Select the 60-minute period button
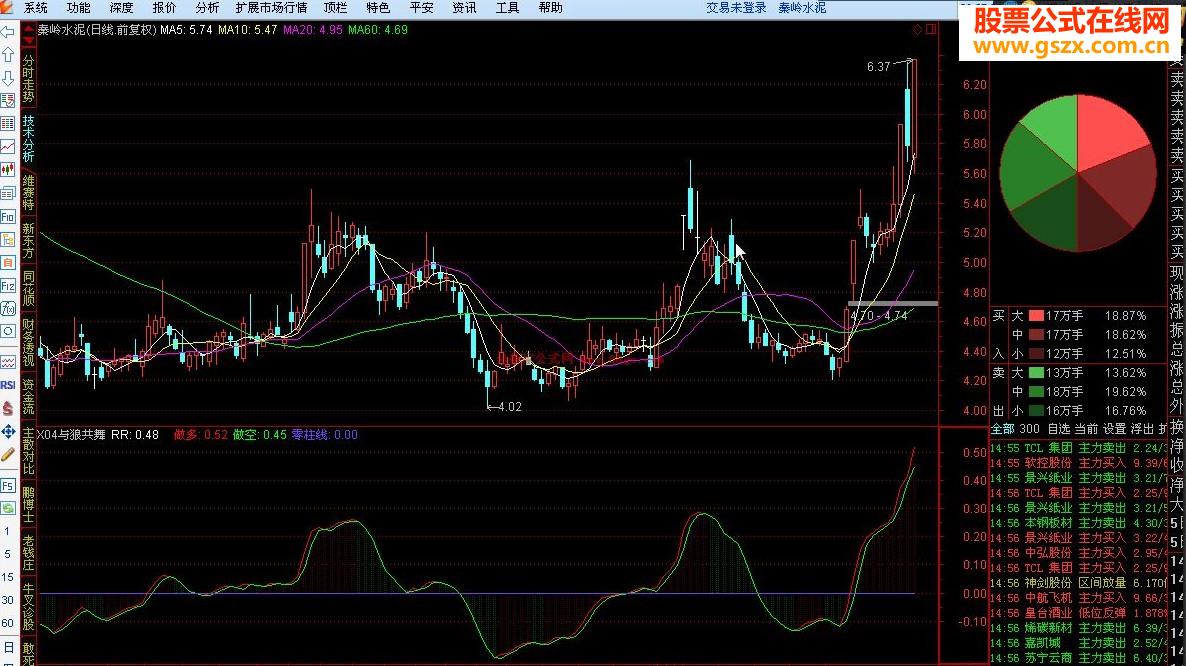Viewport: 1186px width, 666px height. point(8,623)
